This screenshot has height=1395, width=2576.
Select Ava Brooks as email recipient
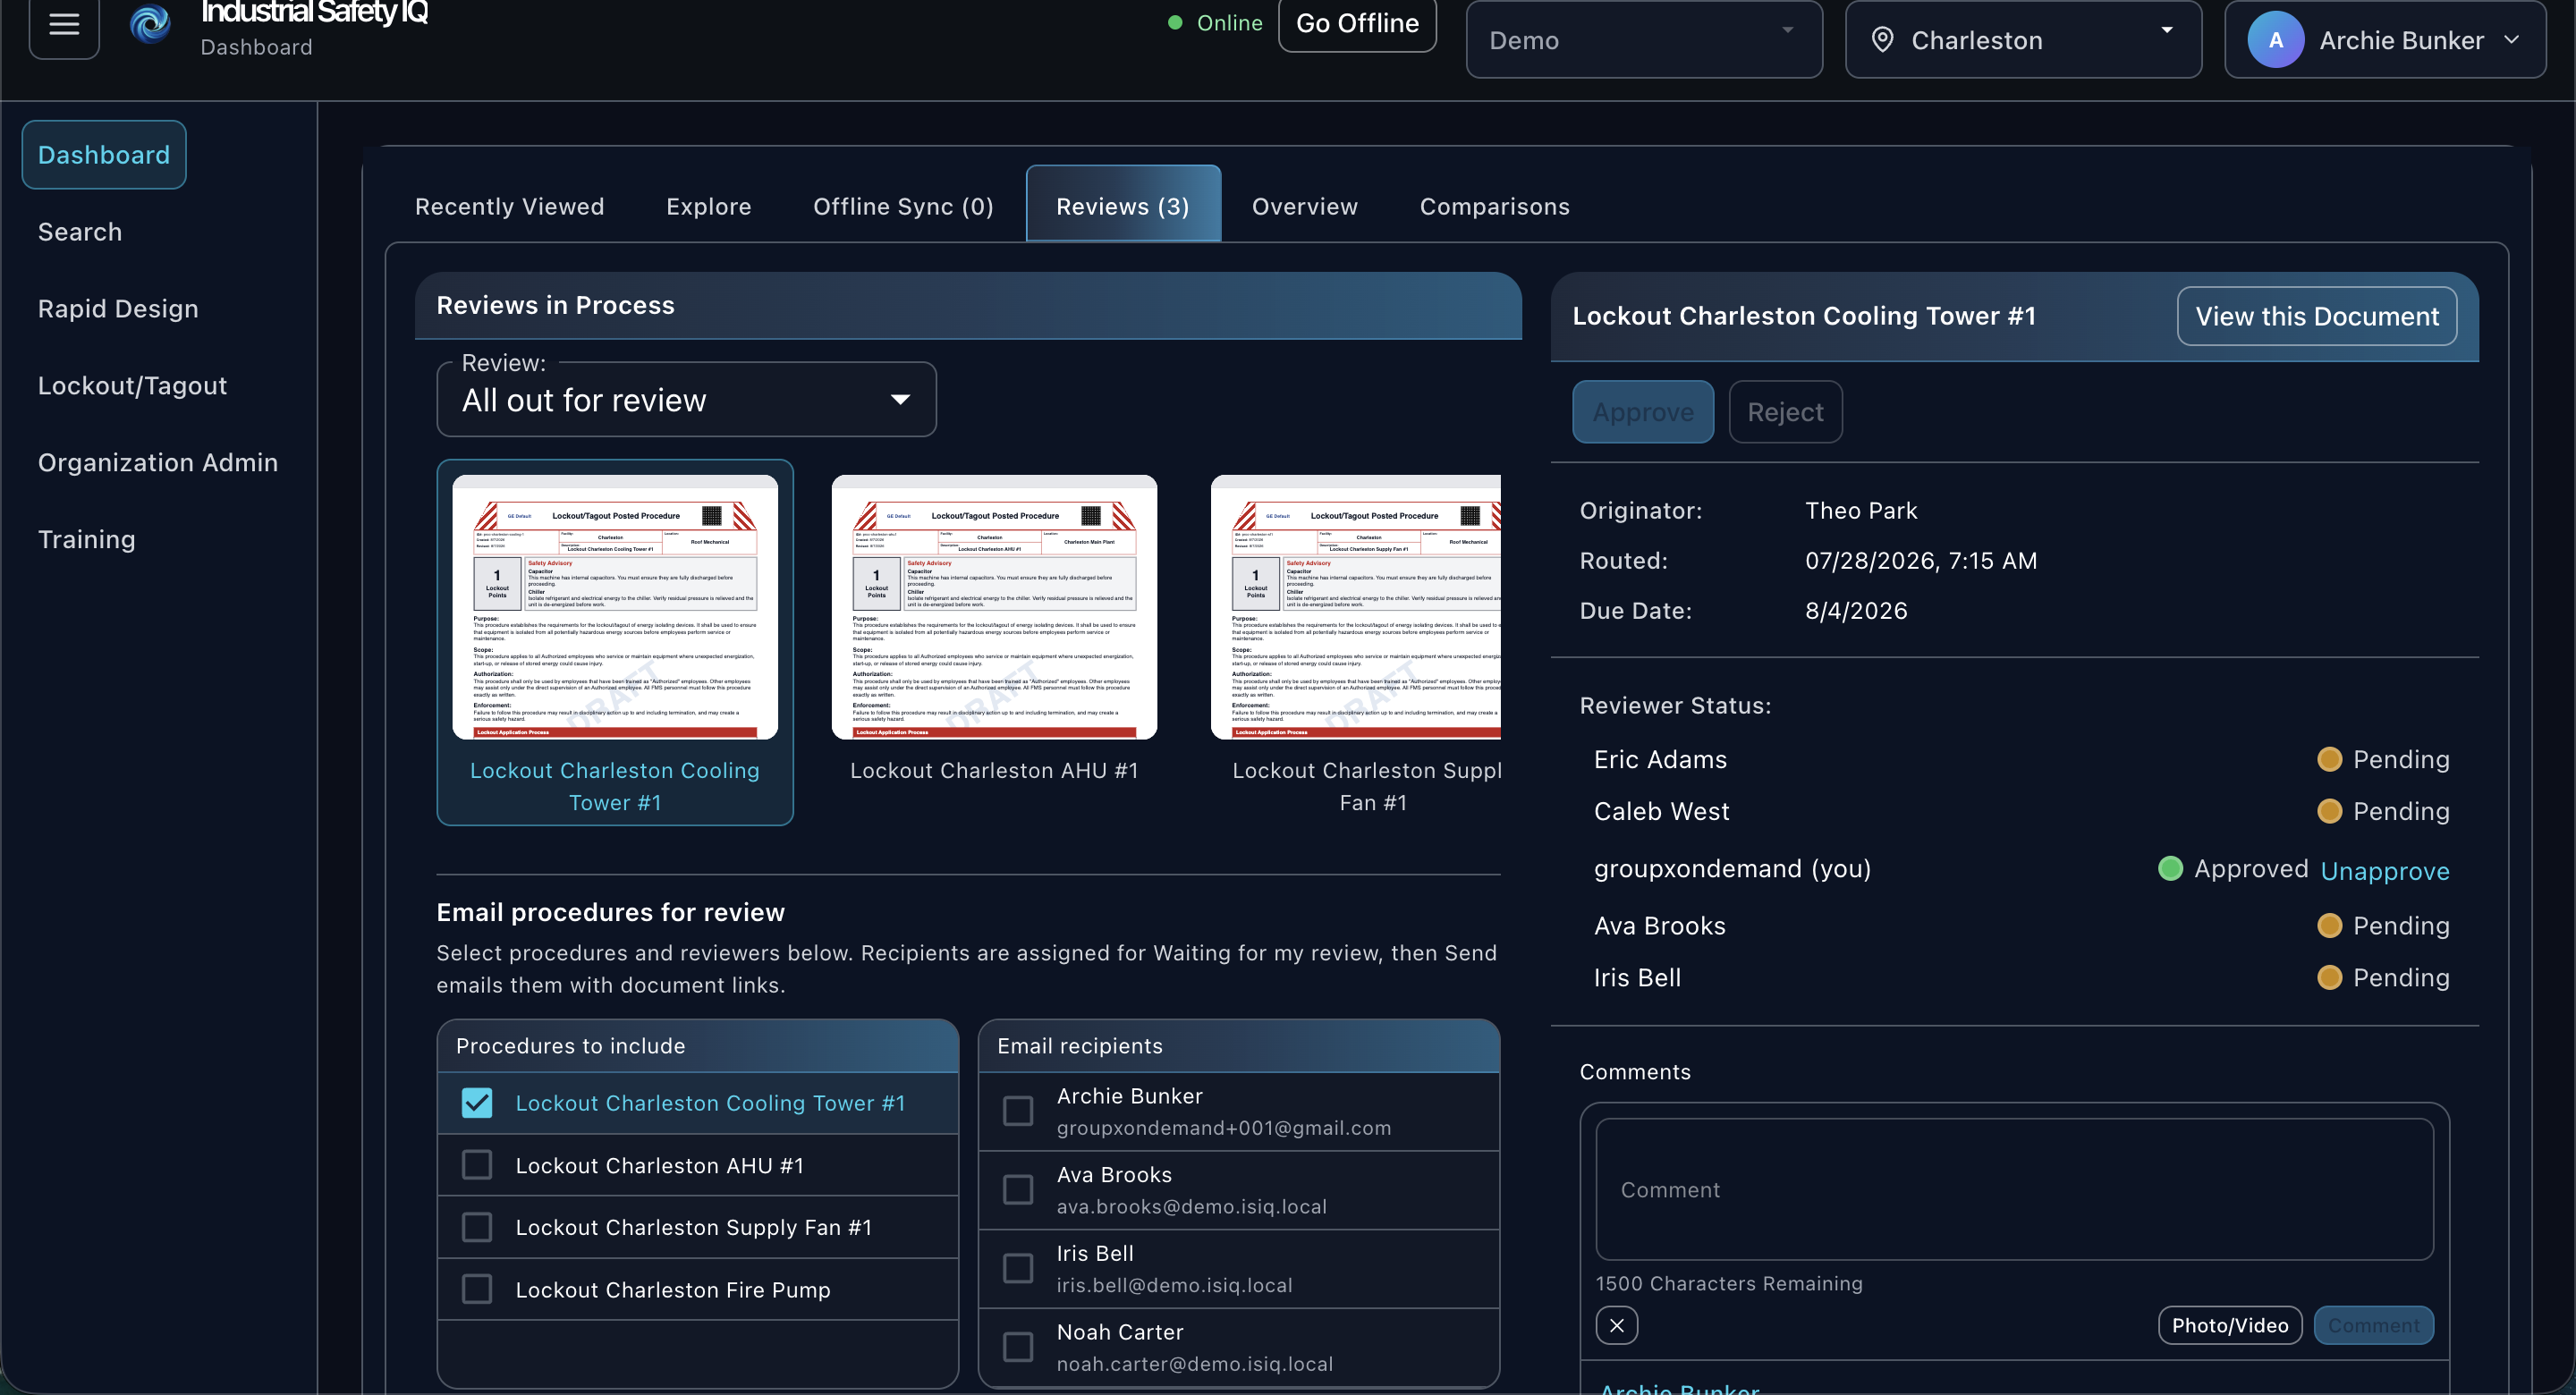[1018, 1190]
